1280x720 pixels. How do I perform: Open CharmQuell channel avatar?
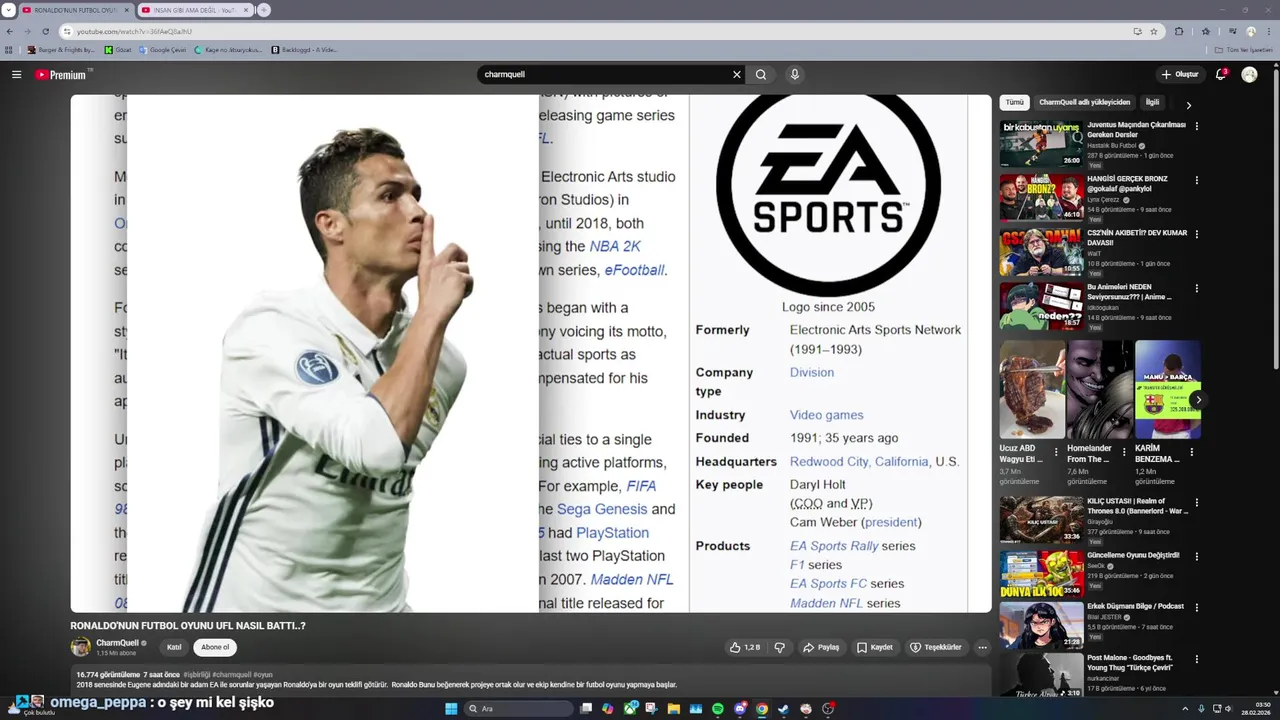tap(80, 647)
